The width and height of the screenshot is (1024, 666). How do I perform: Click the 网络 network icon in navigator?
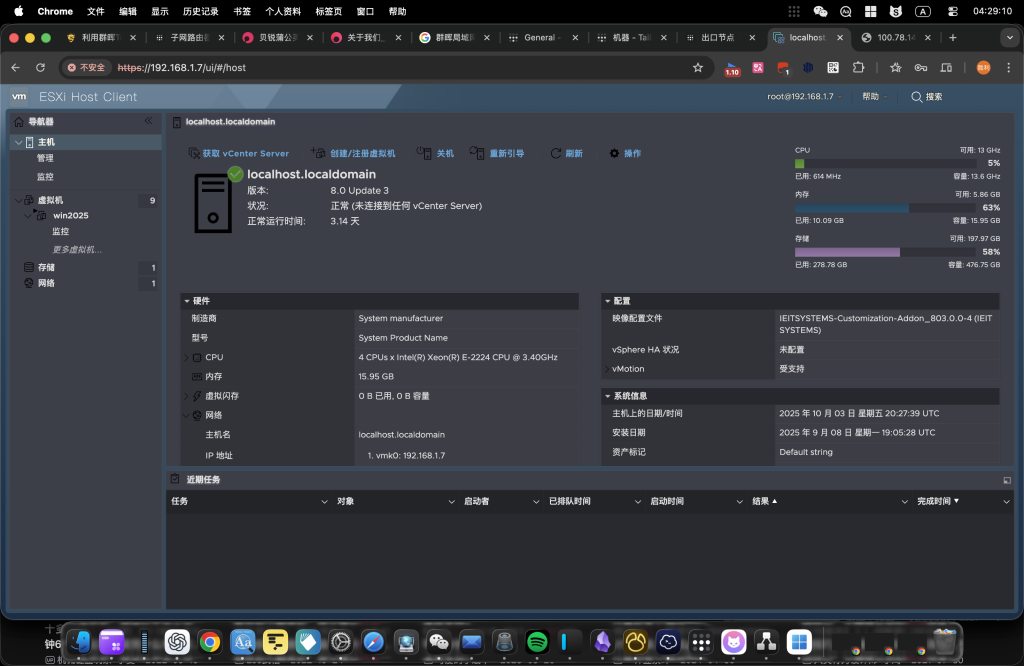(29, 284)
